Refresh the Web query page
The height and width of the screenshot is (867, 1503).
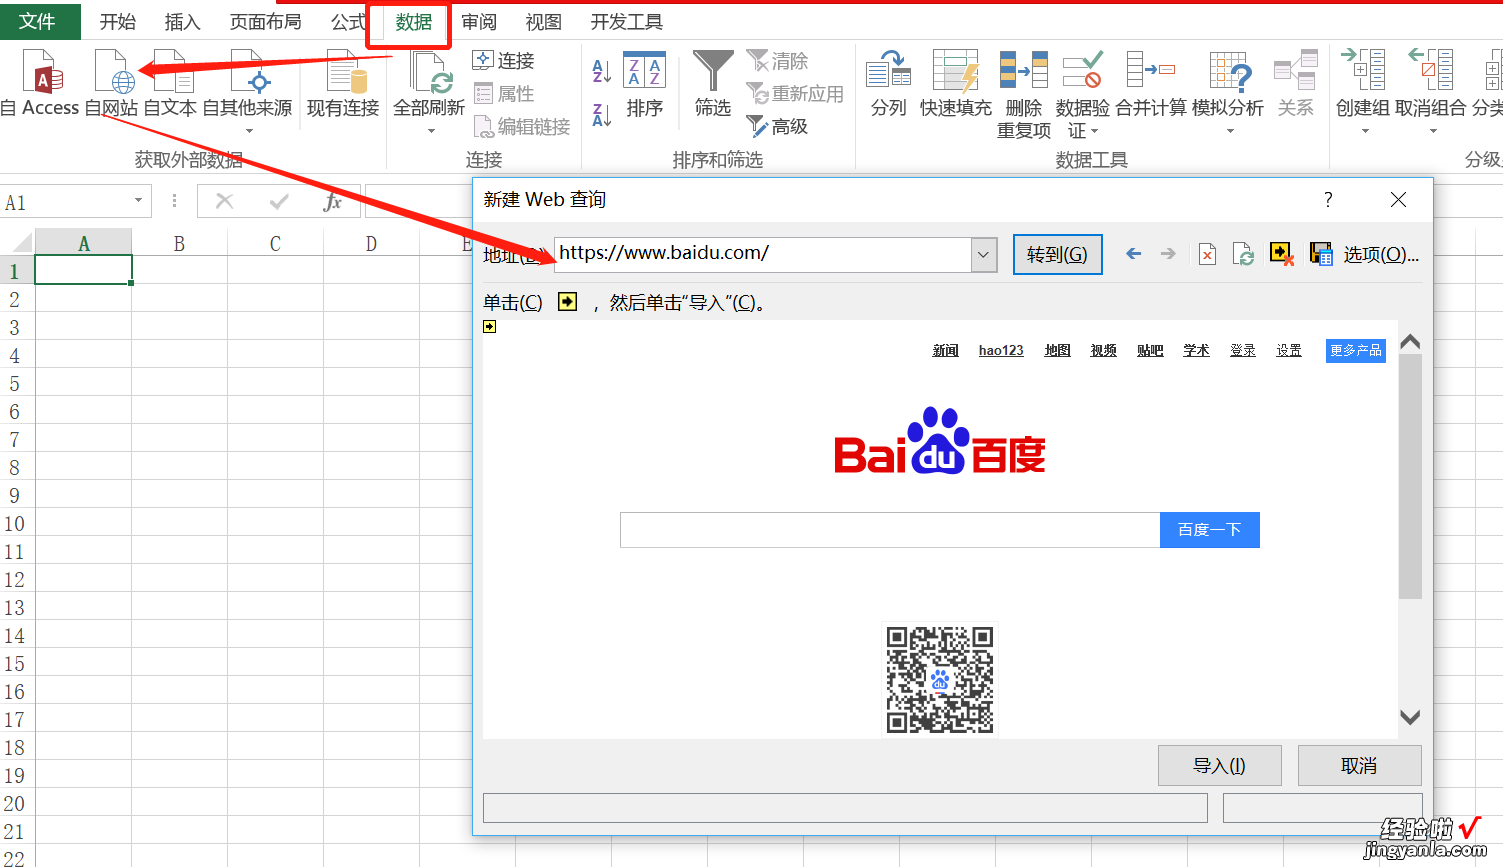1243,254
